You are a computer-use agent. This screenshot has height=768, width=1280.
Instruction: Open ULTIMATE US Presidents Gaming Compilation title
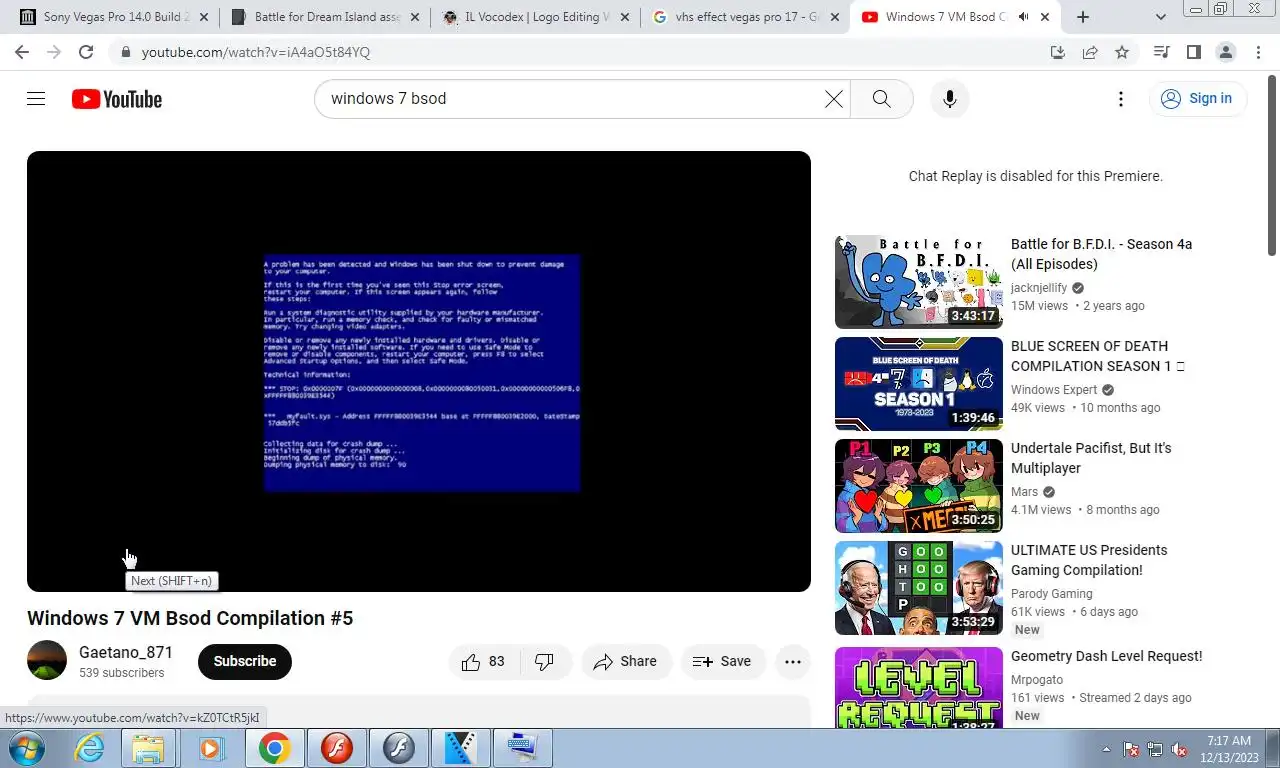pyautogui.click(x=1089, y=560)
